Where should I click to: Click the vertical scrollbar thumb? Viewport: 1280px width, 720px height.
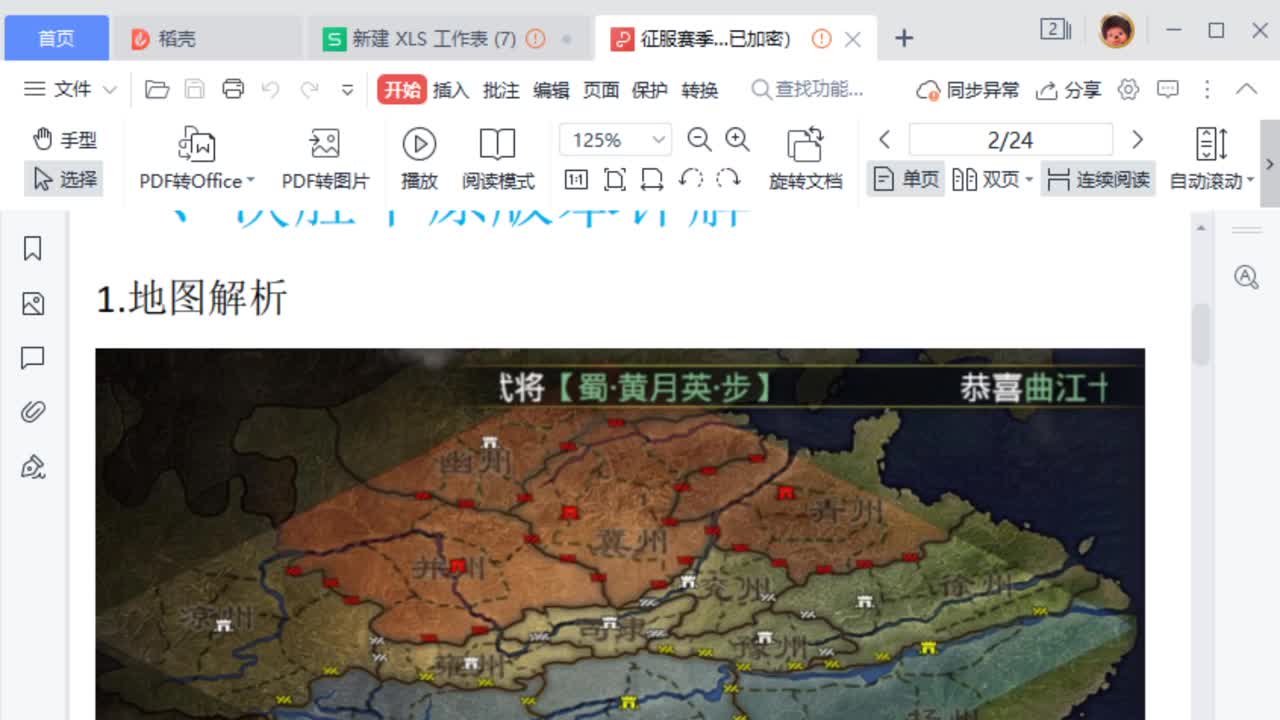(x=1201, y=333)
